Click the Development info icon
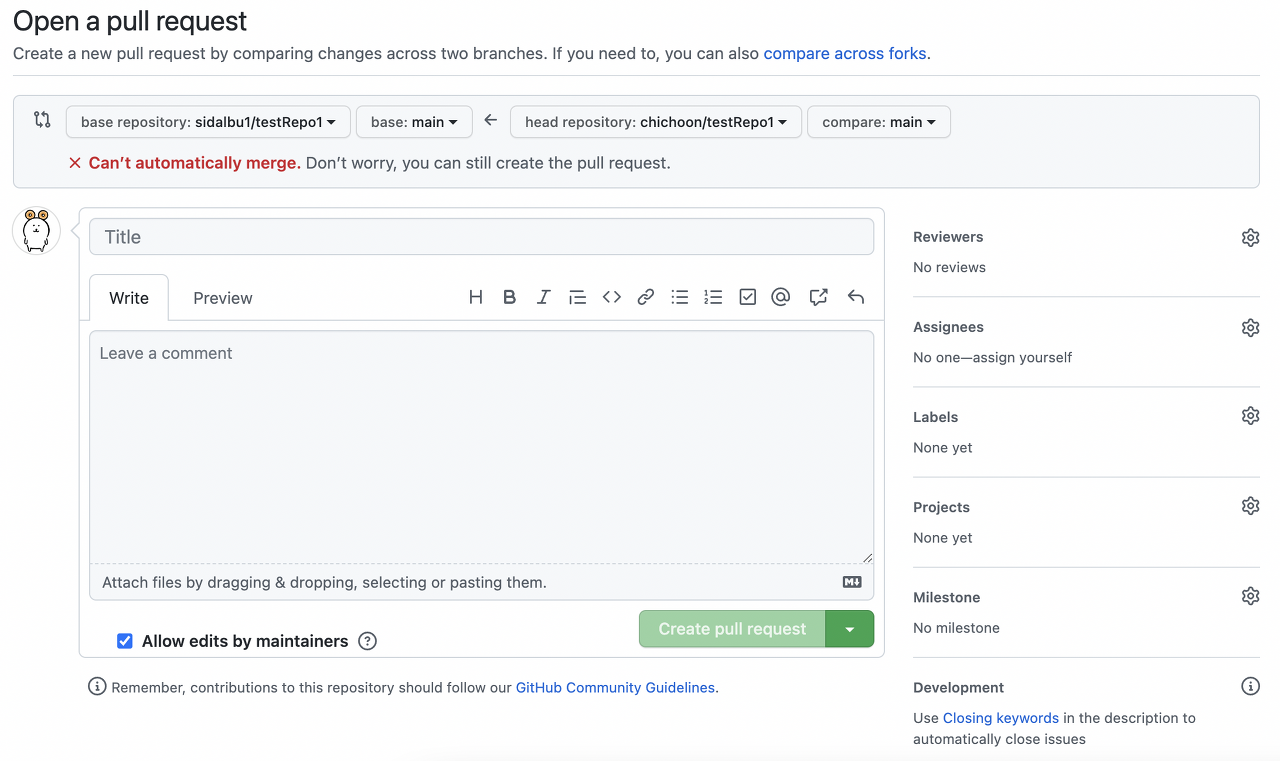The image size is (1280, 761). coord(1250,686)
